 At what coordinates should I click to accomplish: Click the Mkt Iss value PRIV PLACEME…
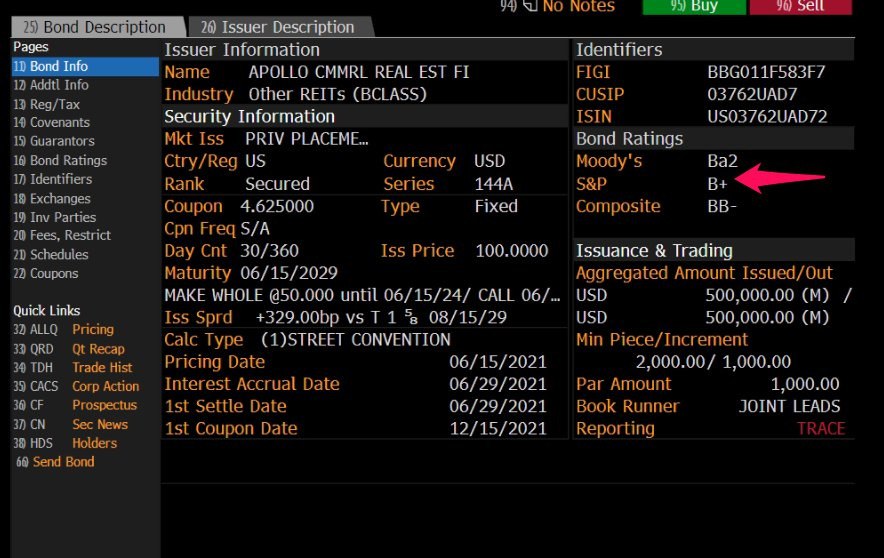(307, 139)
